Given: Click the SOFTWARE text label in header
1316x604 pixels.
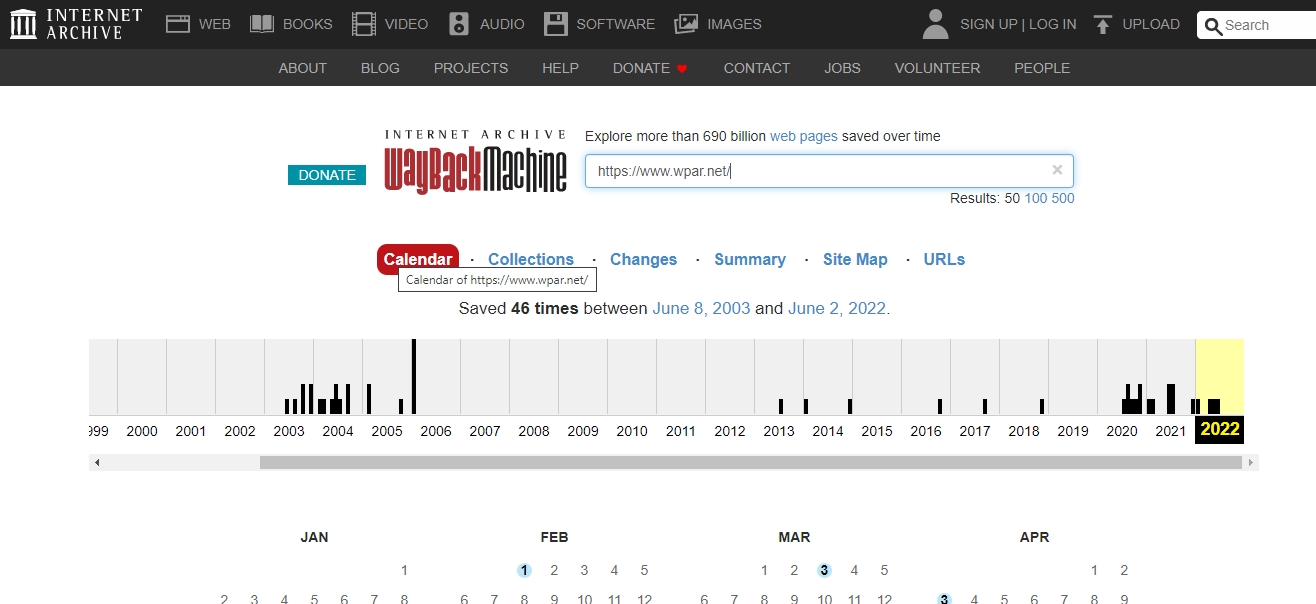Looking at the screenshot, I should click(616, 24).
